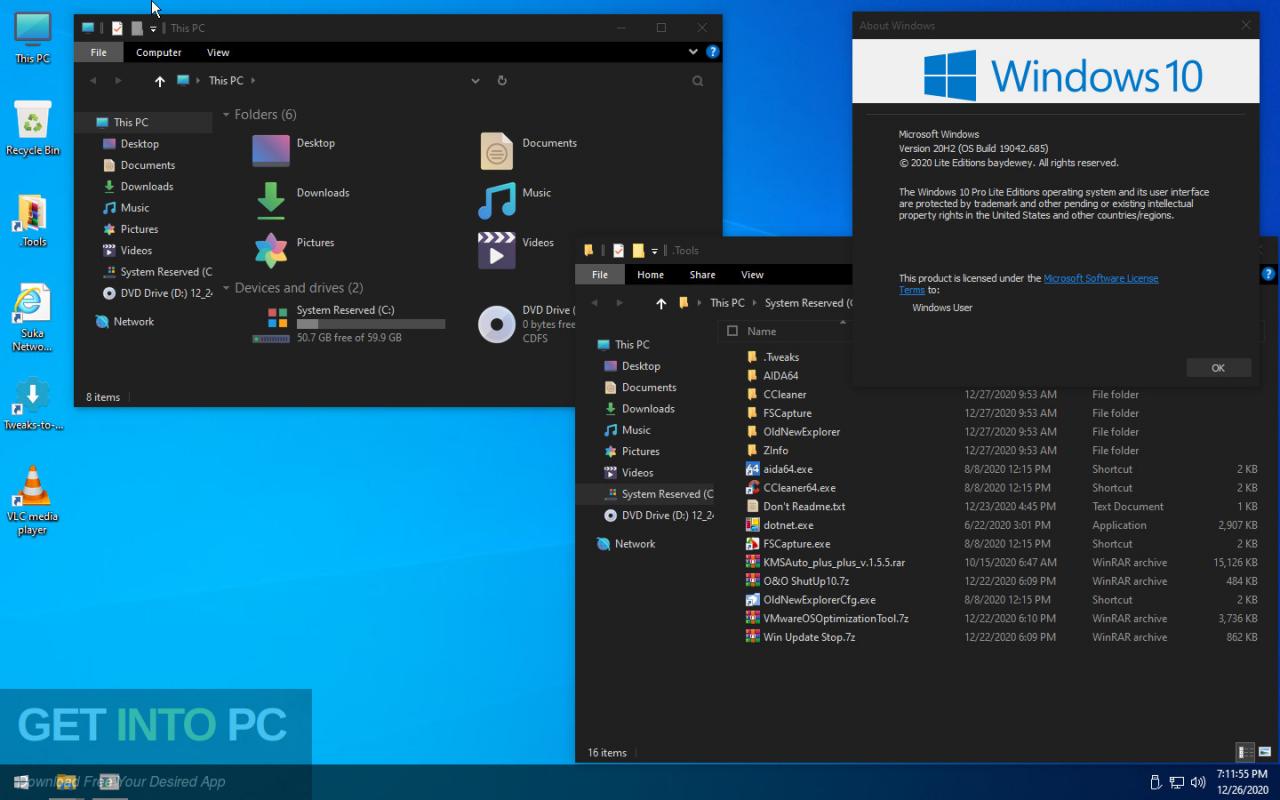Select System Reserved (C:) in This PC navigation pane

pyautogui.click(x=158, y=272)
